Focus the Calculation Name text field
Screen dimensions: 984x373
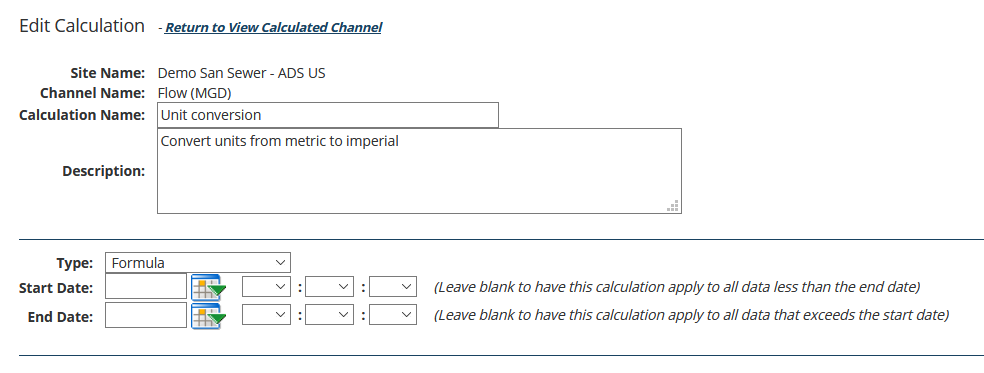[328, 115]
